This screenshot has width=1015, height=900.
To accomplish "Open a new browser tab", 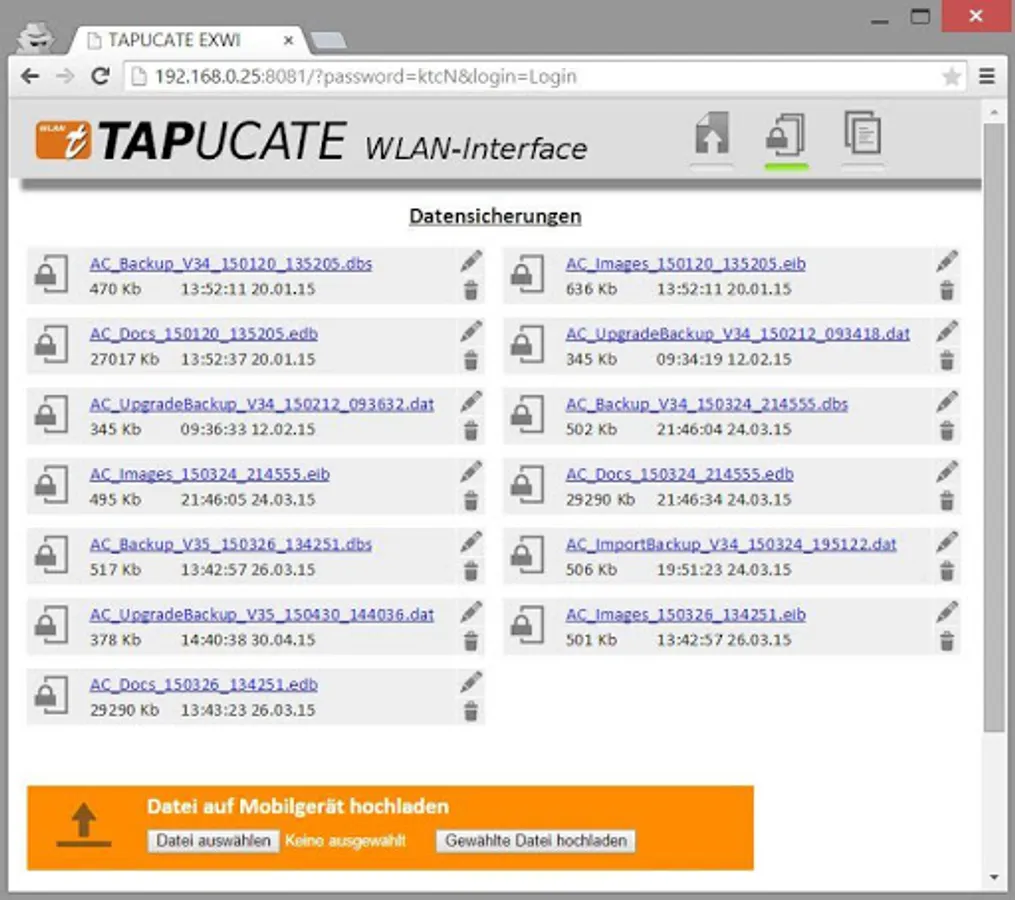I will tap(328, 41).
